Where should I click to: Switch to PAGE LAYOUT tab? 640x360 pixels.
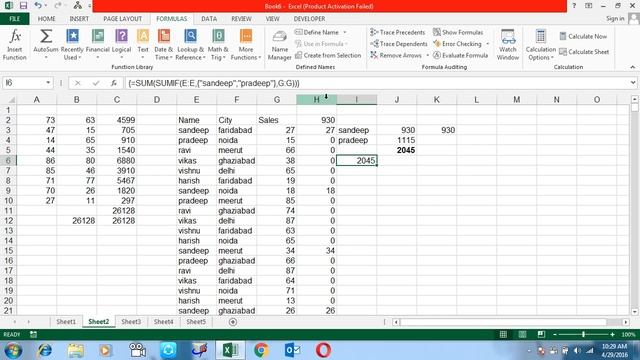click(122, 19)
